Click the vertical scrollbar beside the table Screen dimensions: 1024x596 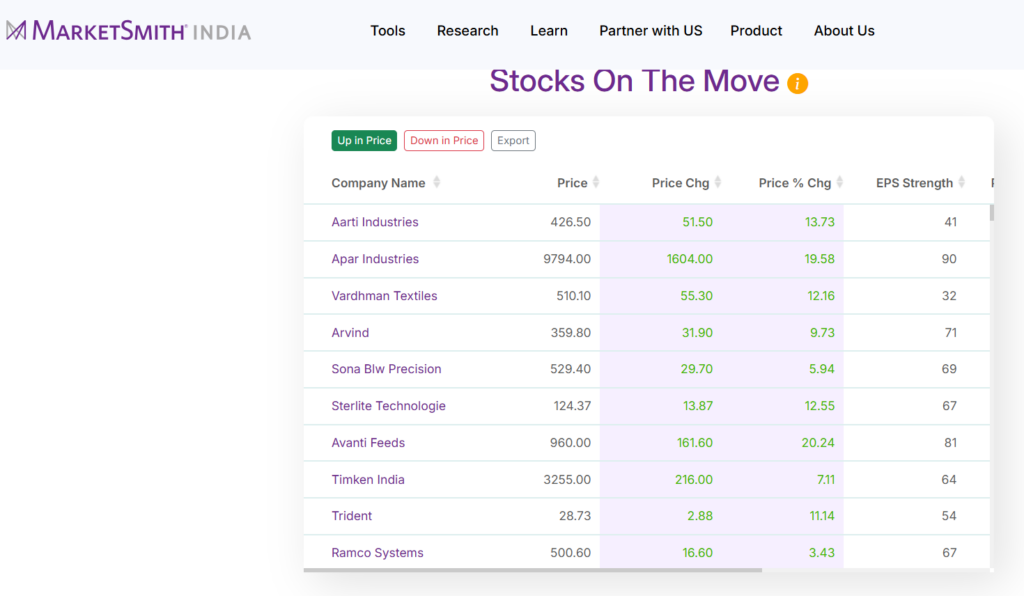tap(991, 212)
